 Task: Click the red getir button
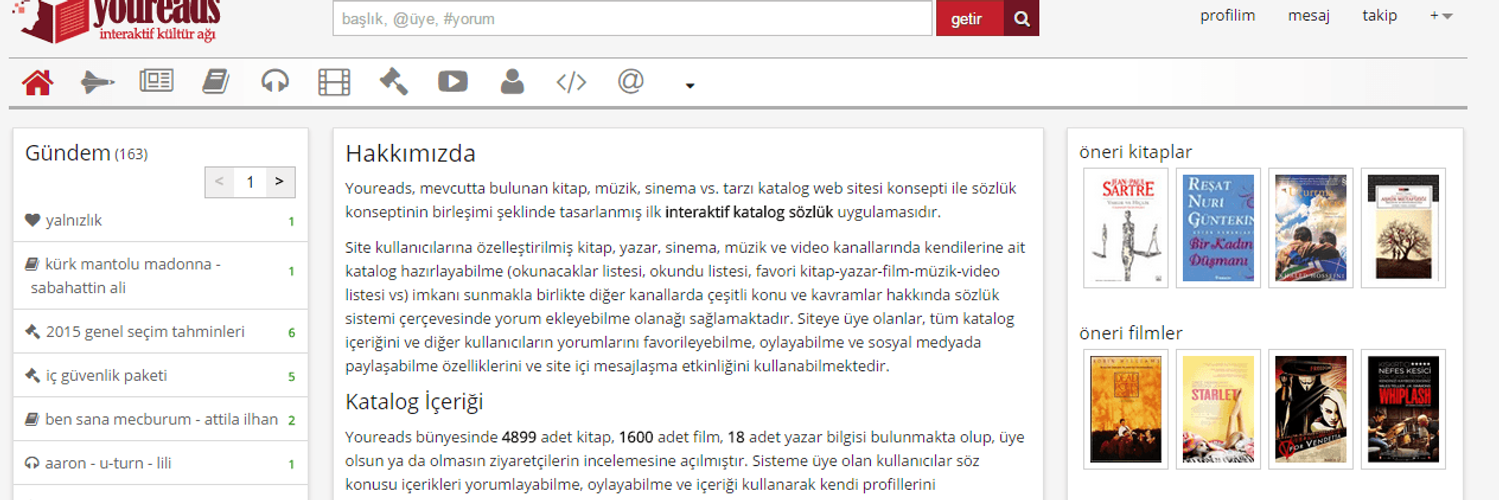click(967, 18)
